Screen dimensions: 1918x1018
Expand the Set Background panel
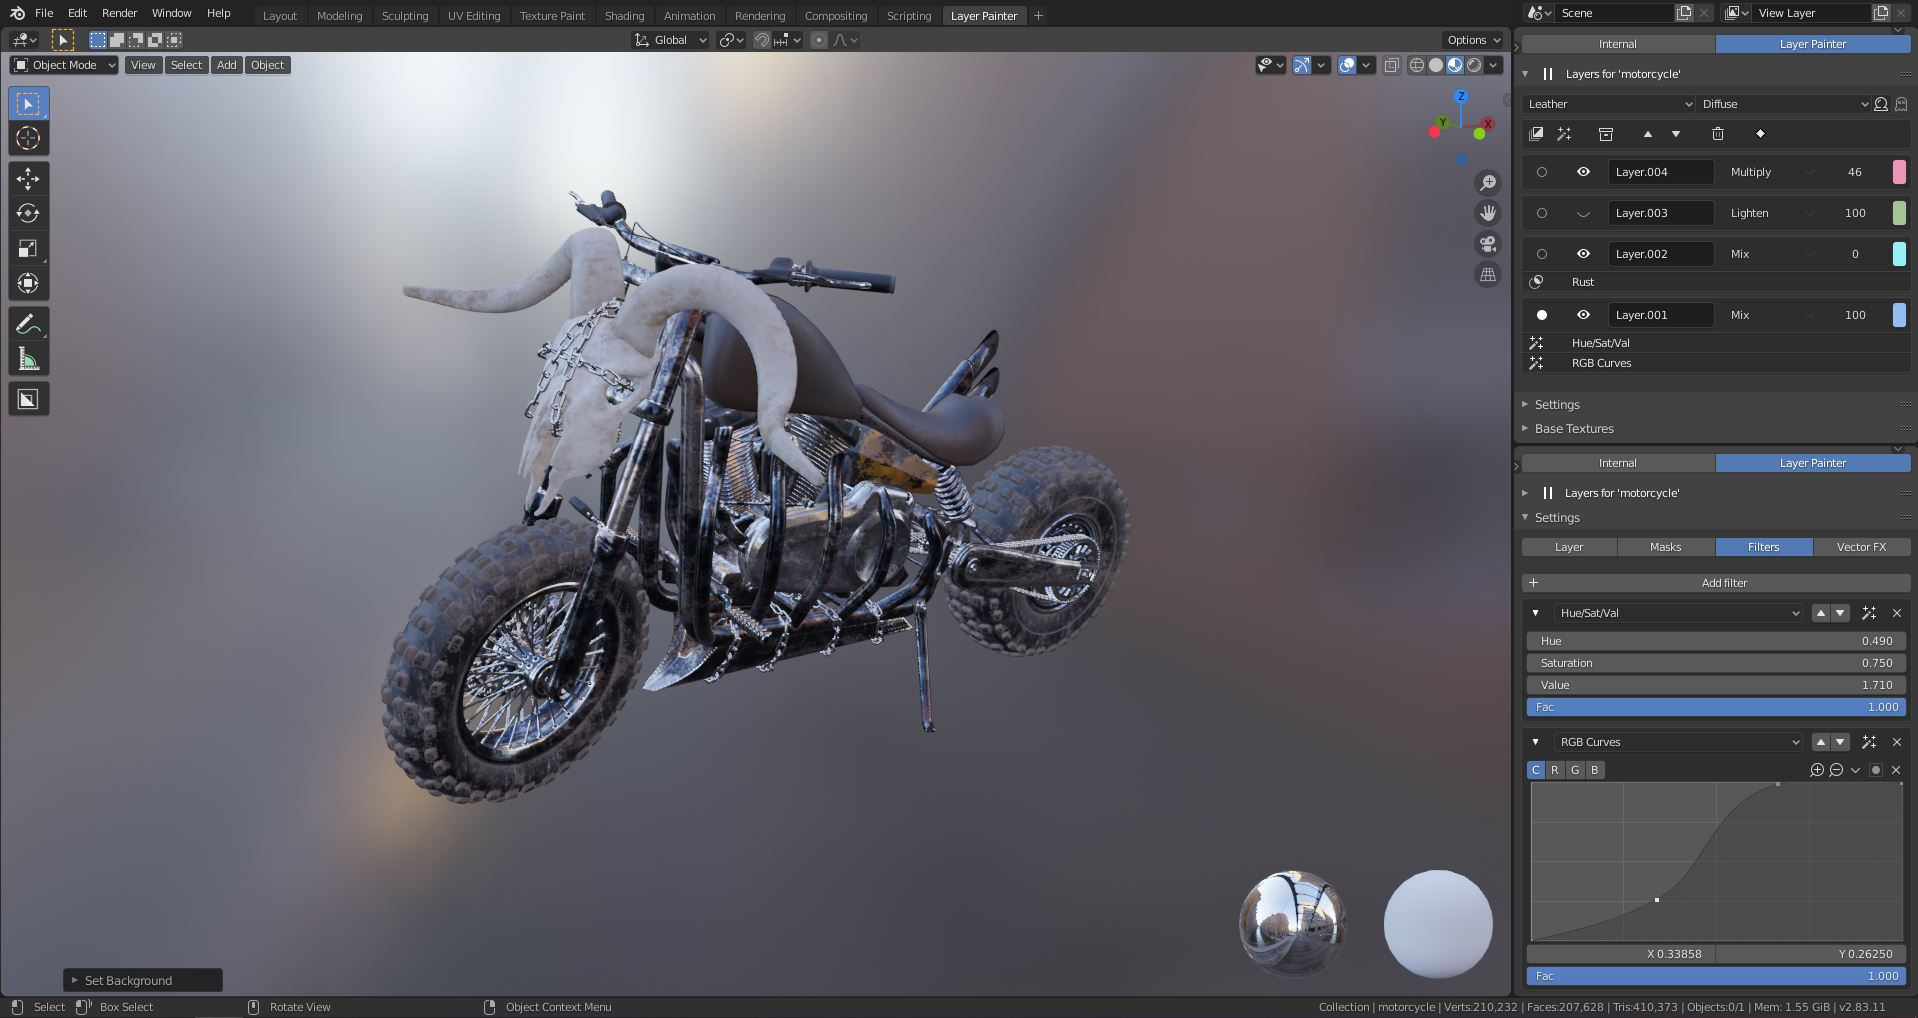tap(142, 980)
